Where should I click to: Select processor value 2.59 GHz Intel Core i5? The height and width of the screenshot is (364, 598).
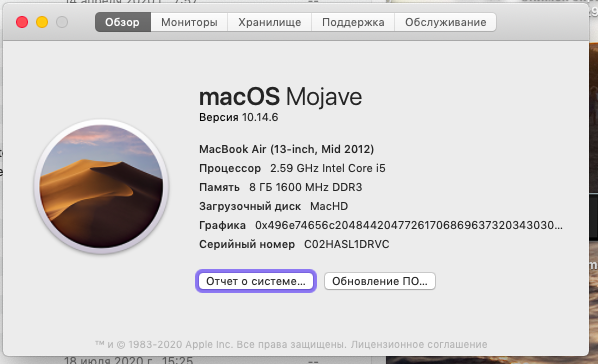[328, 168]
